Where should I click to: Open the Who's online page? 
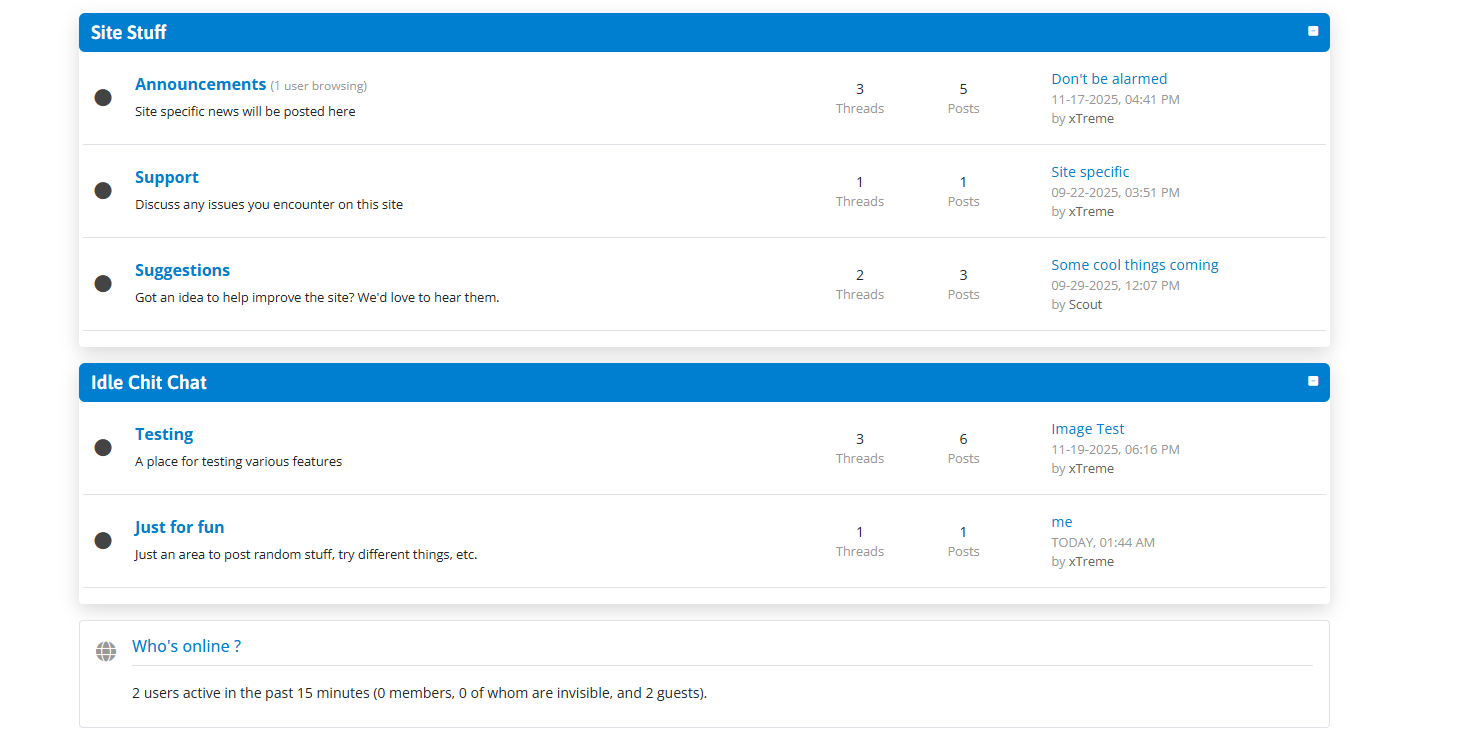coord(186,646)
